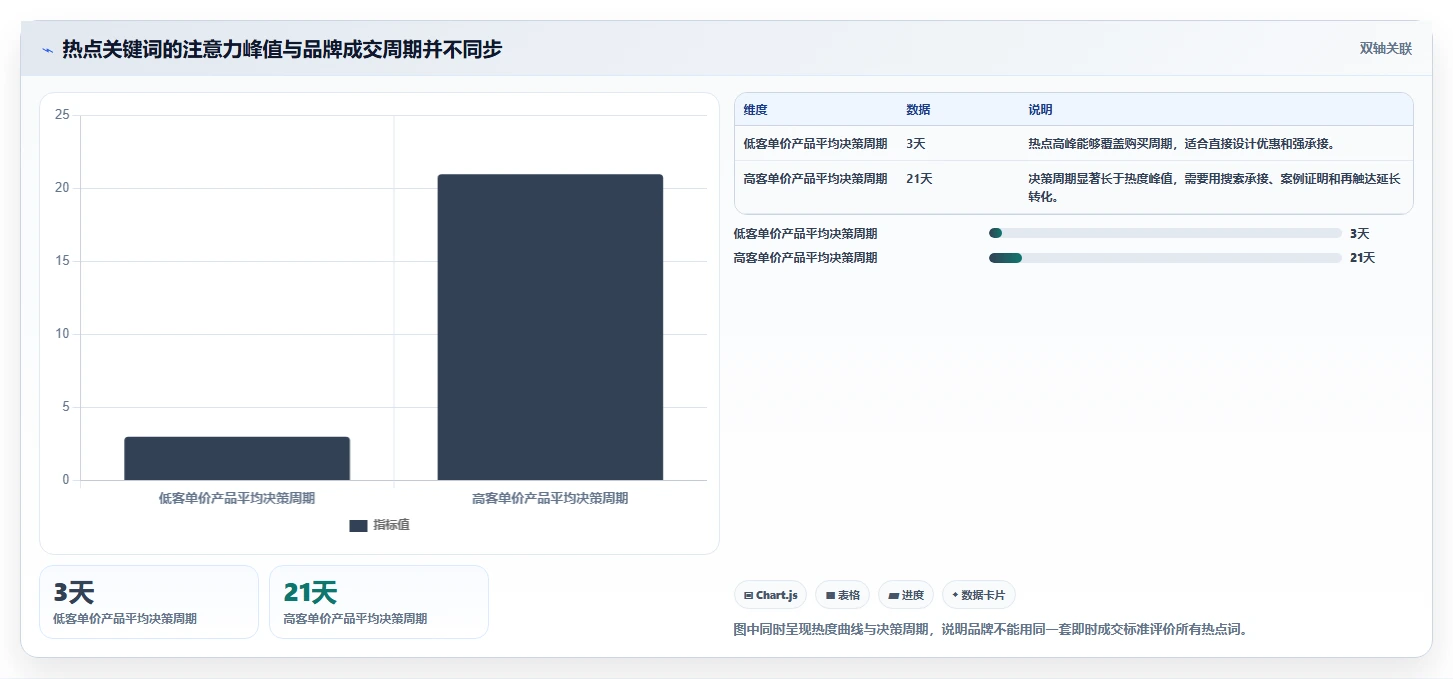The image size is (1453, 679).
Task: Click table cell 低客单价产品平均决策周期
Action: coord(815,144)
